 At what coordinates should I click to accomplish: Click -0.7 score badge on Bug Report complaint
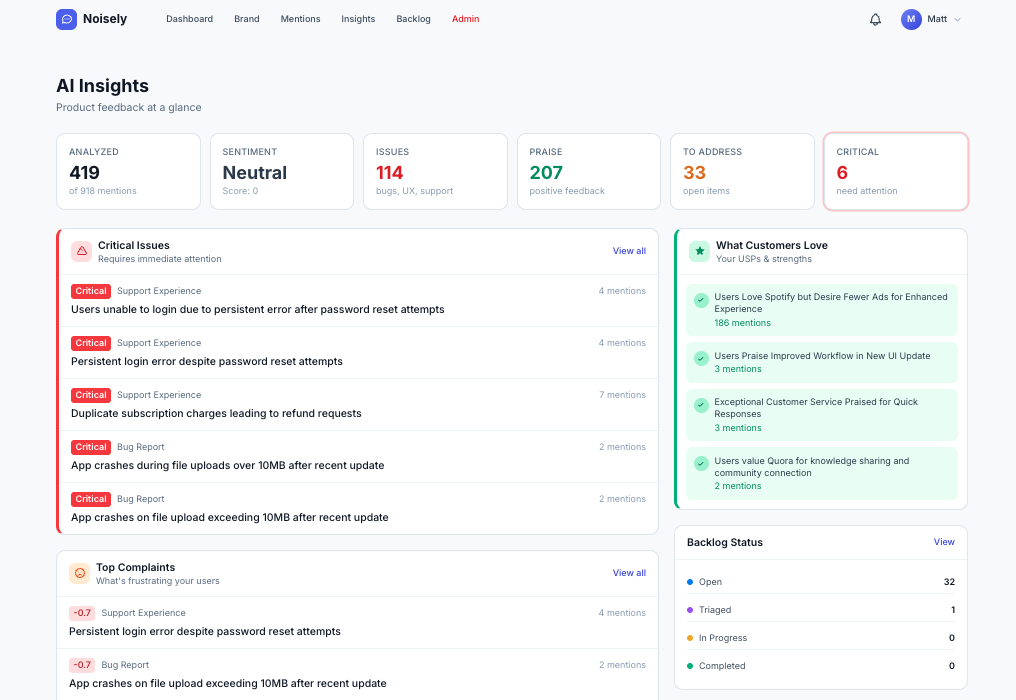click(82, 665)
